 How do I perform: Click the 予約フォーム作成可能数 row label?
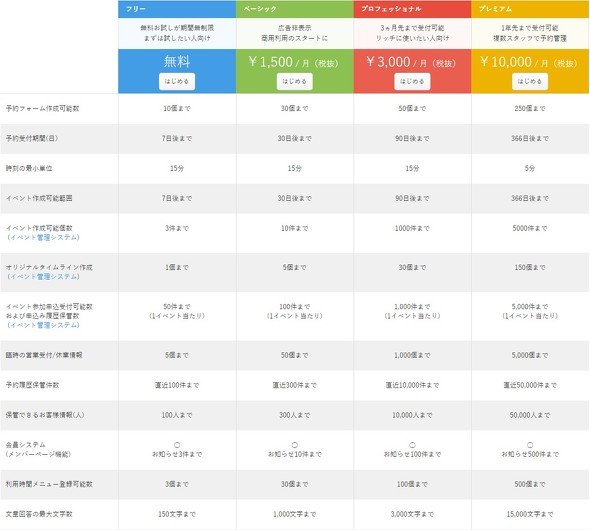43,109
